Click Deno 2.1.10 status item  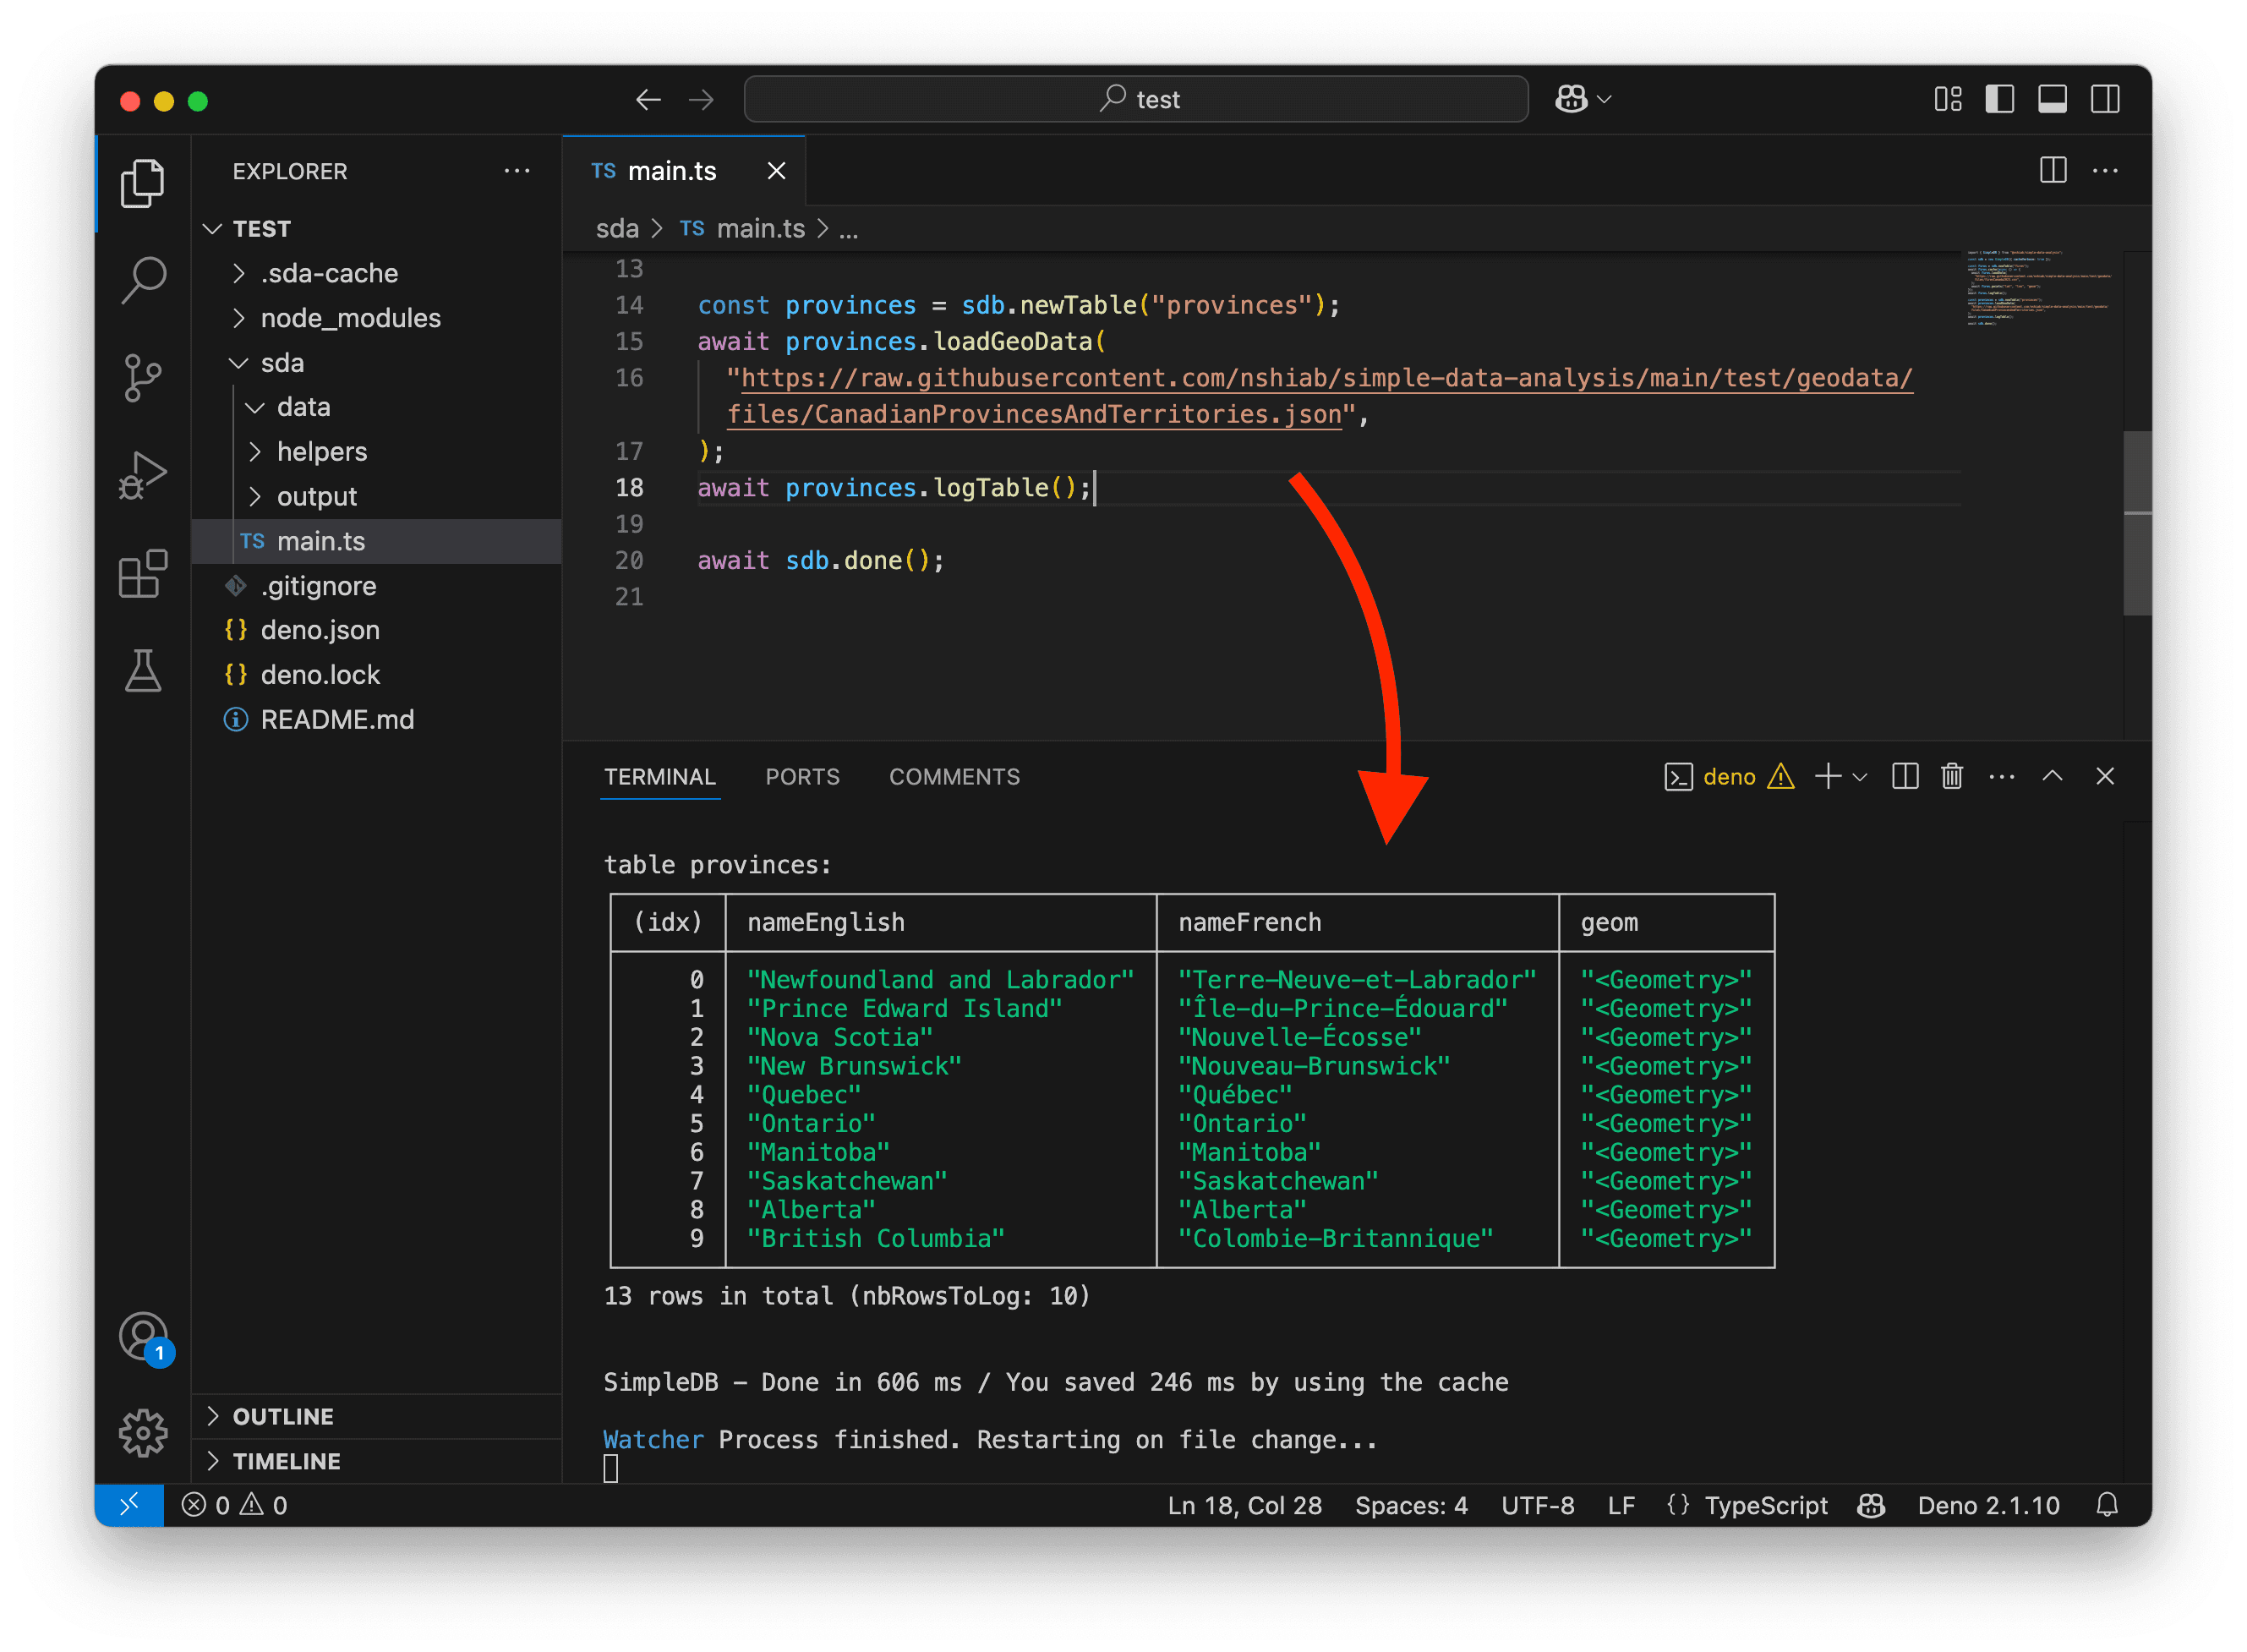1988,1505
